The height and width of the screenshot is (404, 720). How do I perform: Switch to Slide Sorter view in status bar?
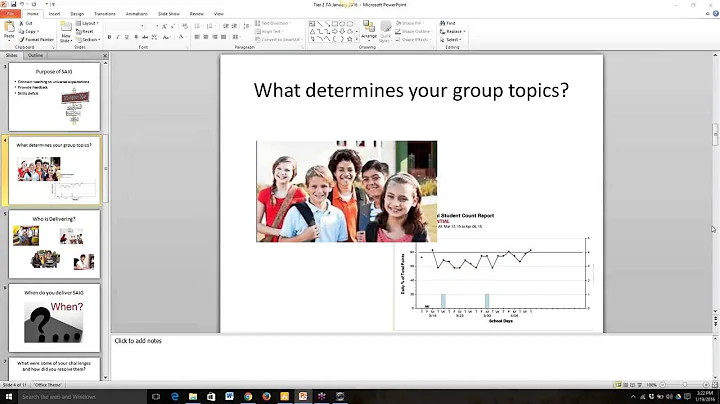(x=625, y=385)
